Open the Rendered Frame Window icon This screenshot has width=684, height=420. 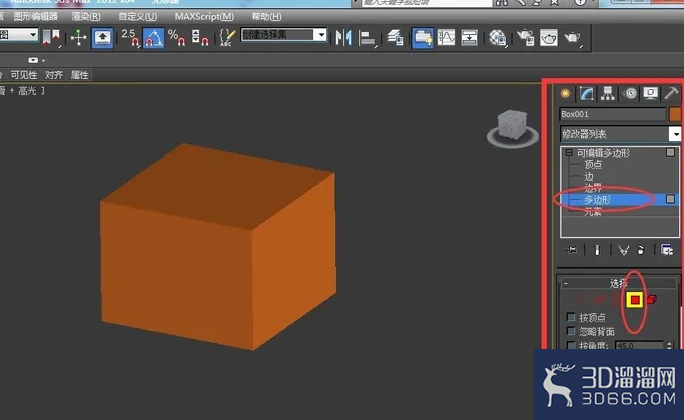point(549,38)
